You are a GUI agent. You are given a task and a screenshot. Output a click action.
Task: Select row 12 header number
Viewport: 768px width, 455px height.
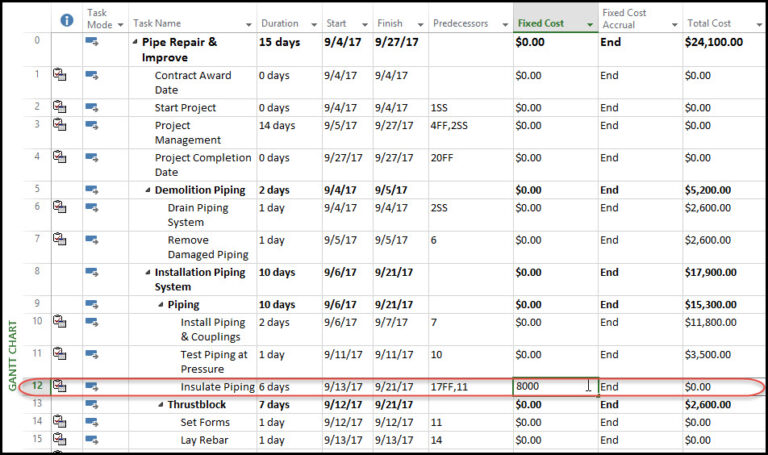(38, 385)
